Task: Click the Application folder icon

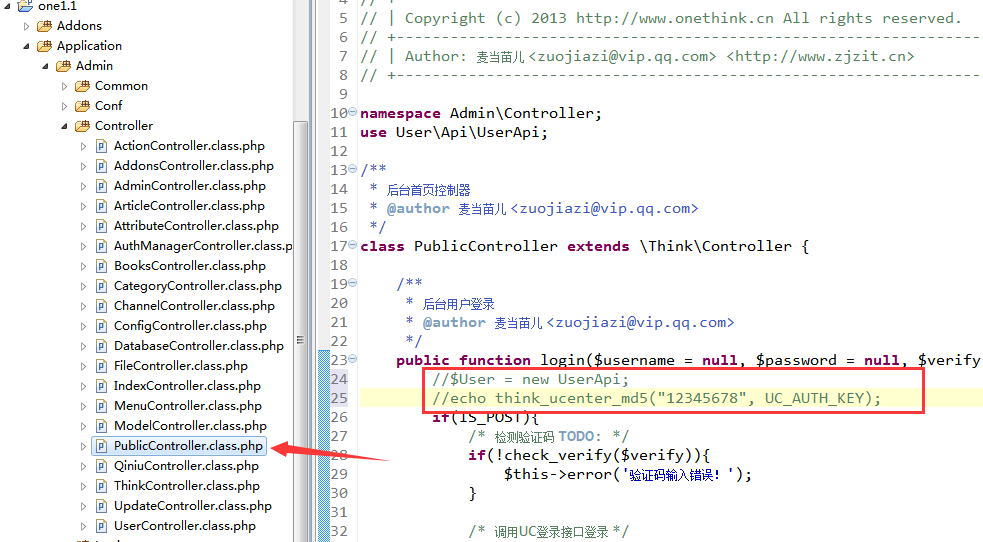Action: tap(44, 46)
